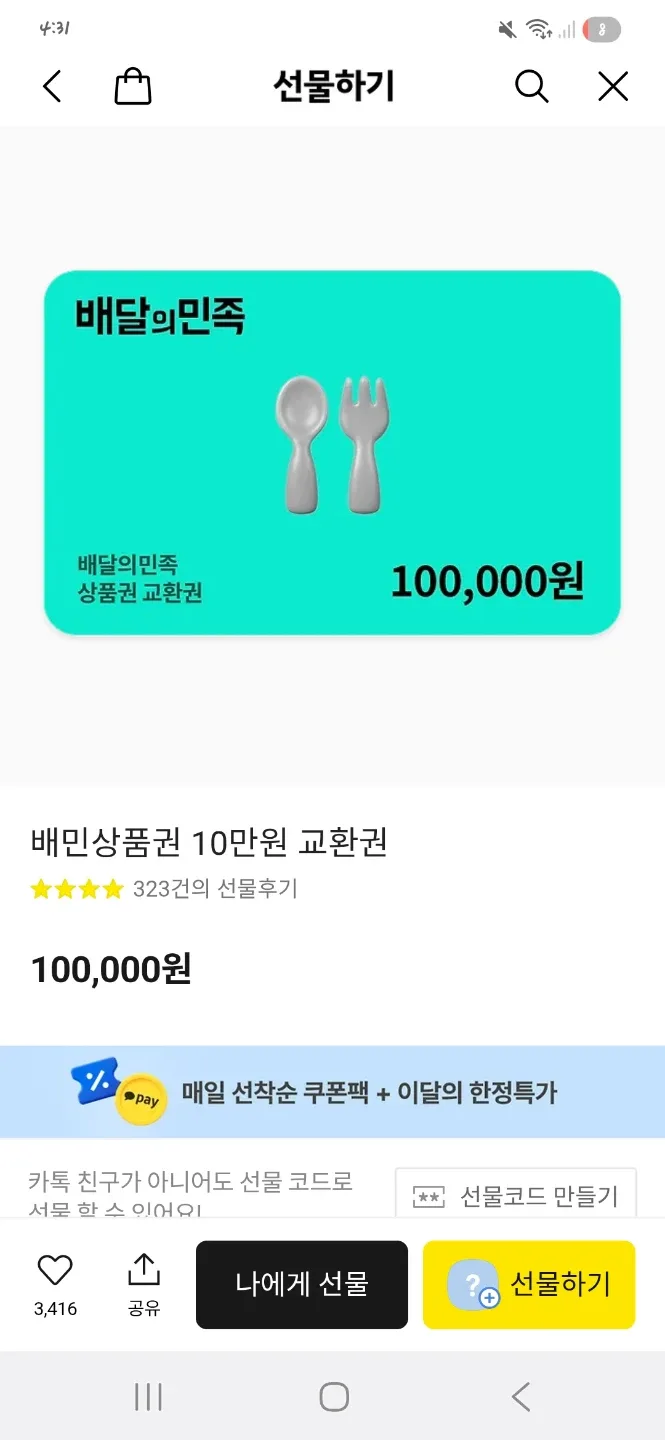This screenshot has height=1440, width=665.
Task: Close the gift page with X
Action: 612,88
